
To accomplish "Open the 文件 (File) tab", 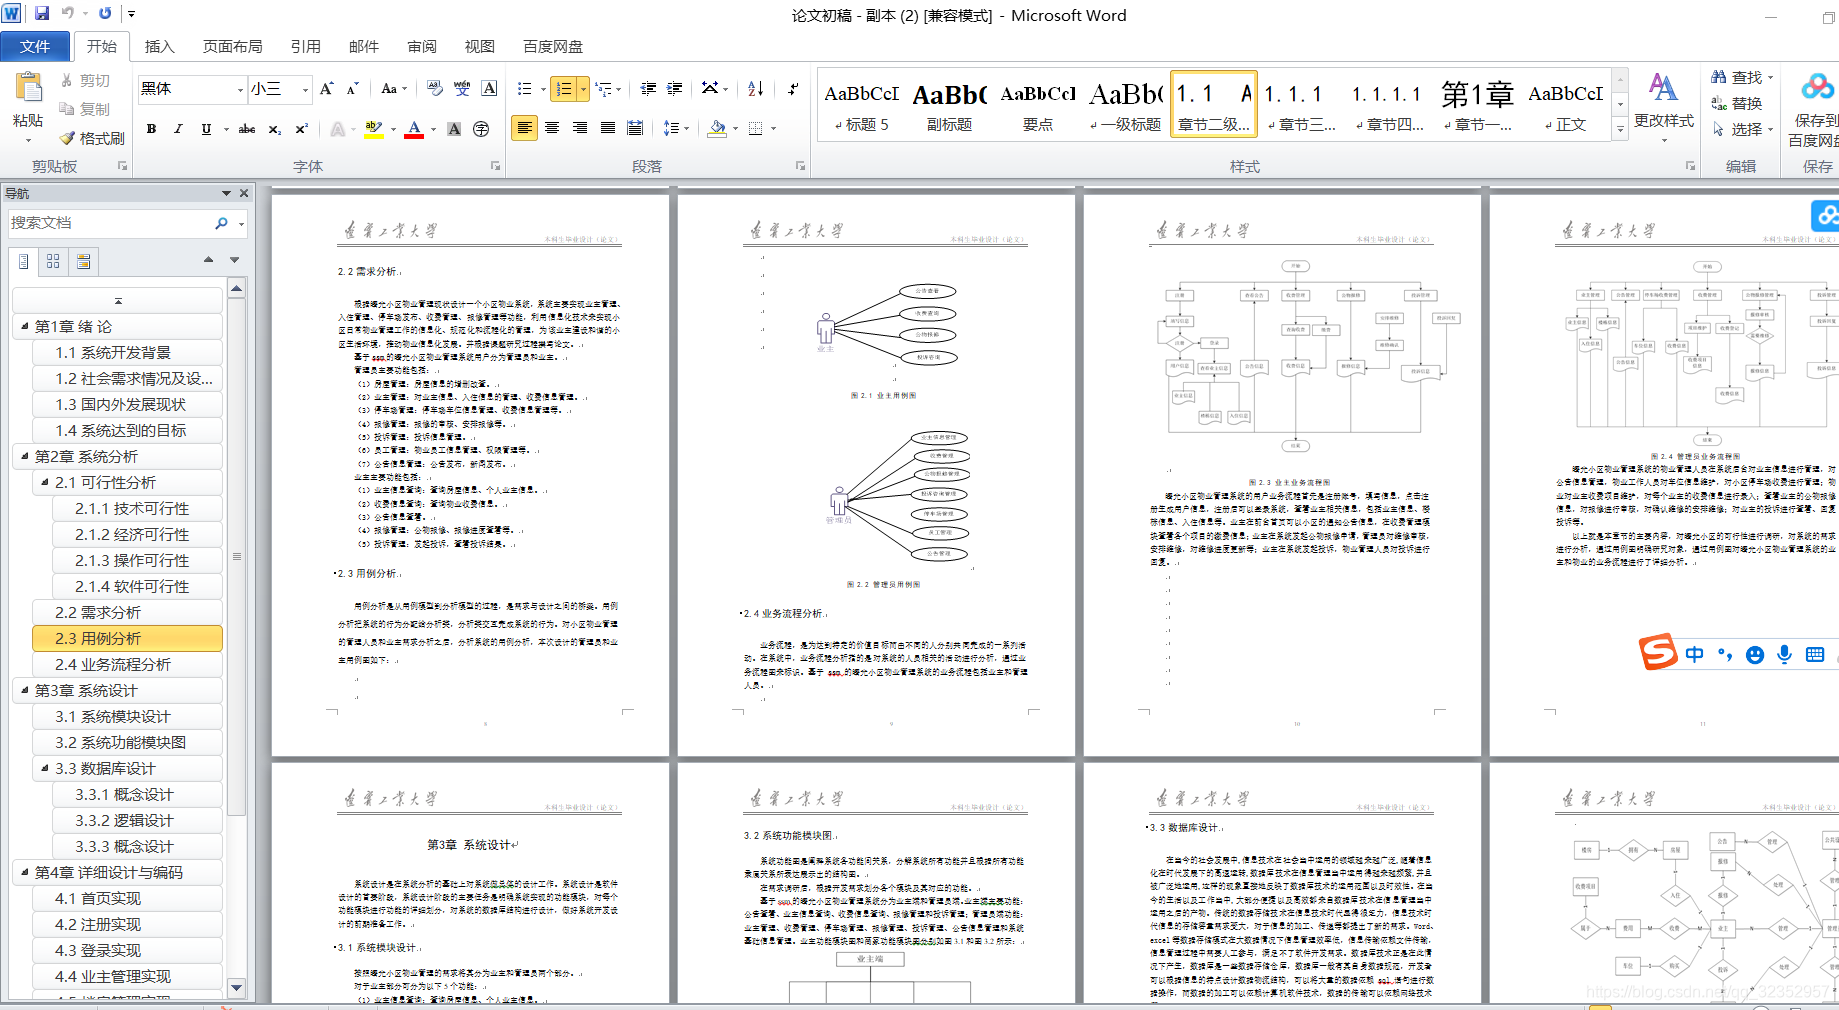I will tap(35, 46).
